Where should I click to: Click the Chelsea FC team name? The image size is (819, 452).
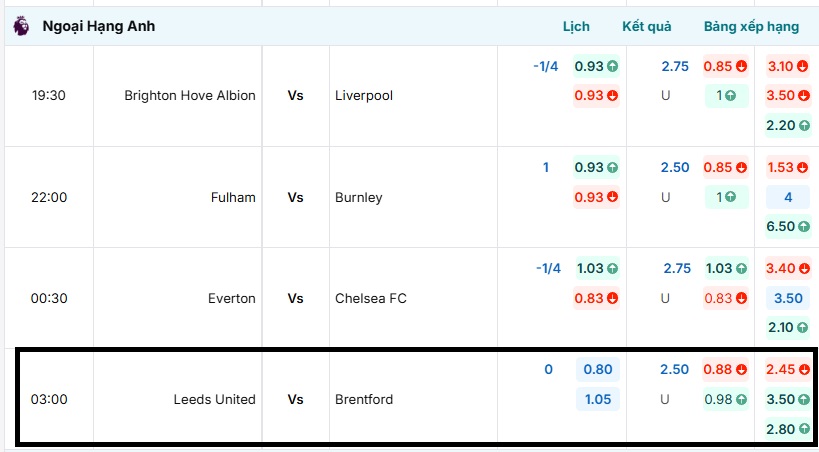[x=370, y=298]
